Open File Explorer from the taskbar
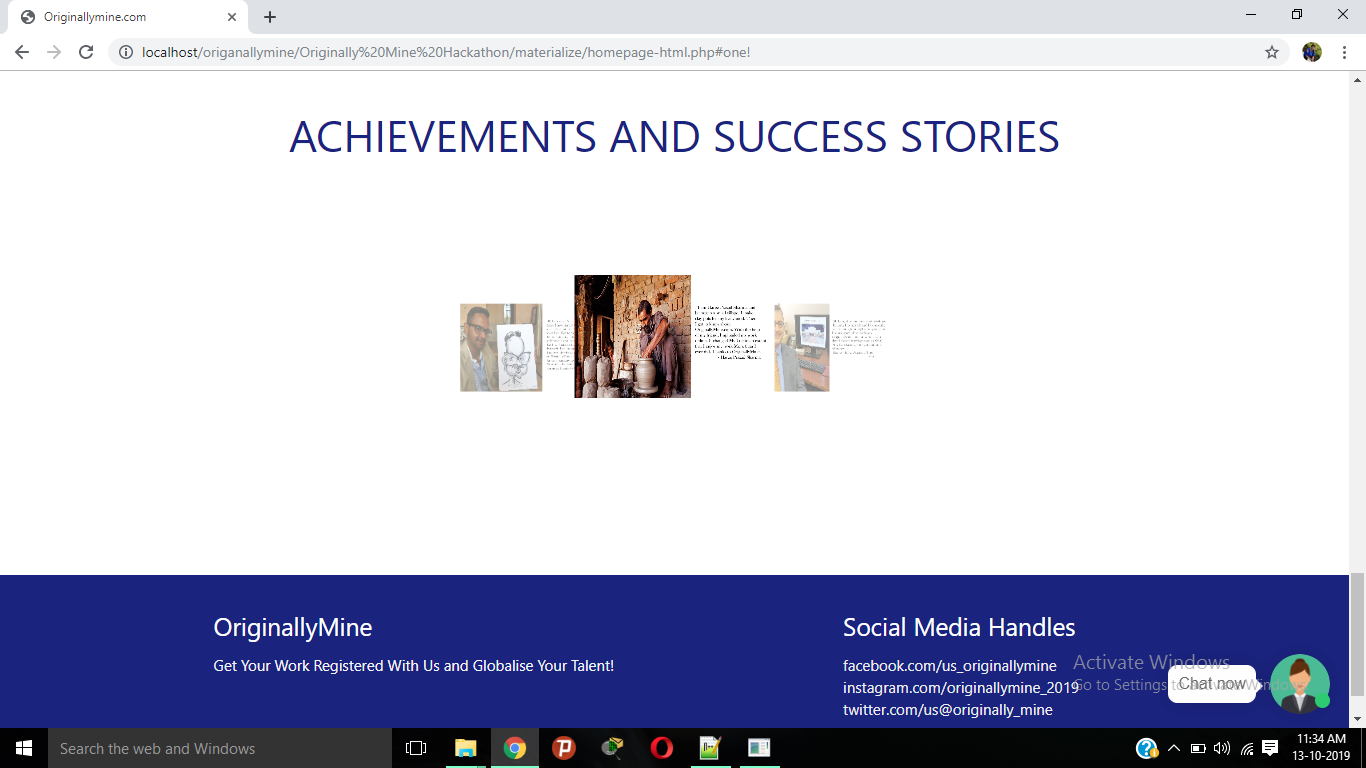This screenshot has width=1366, height=768. [x=466, y=748]
